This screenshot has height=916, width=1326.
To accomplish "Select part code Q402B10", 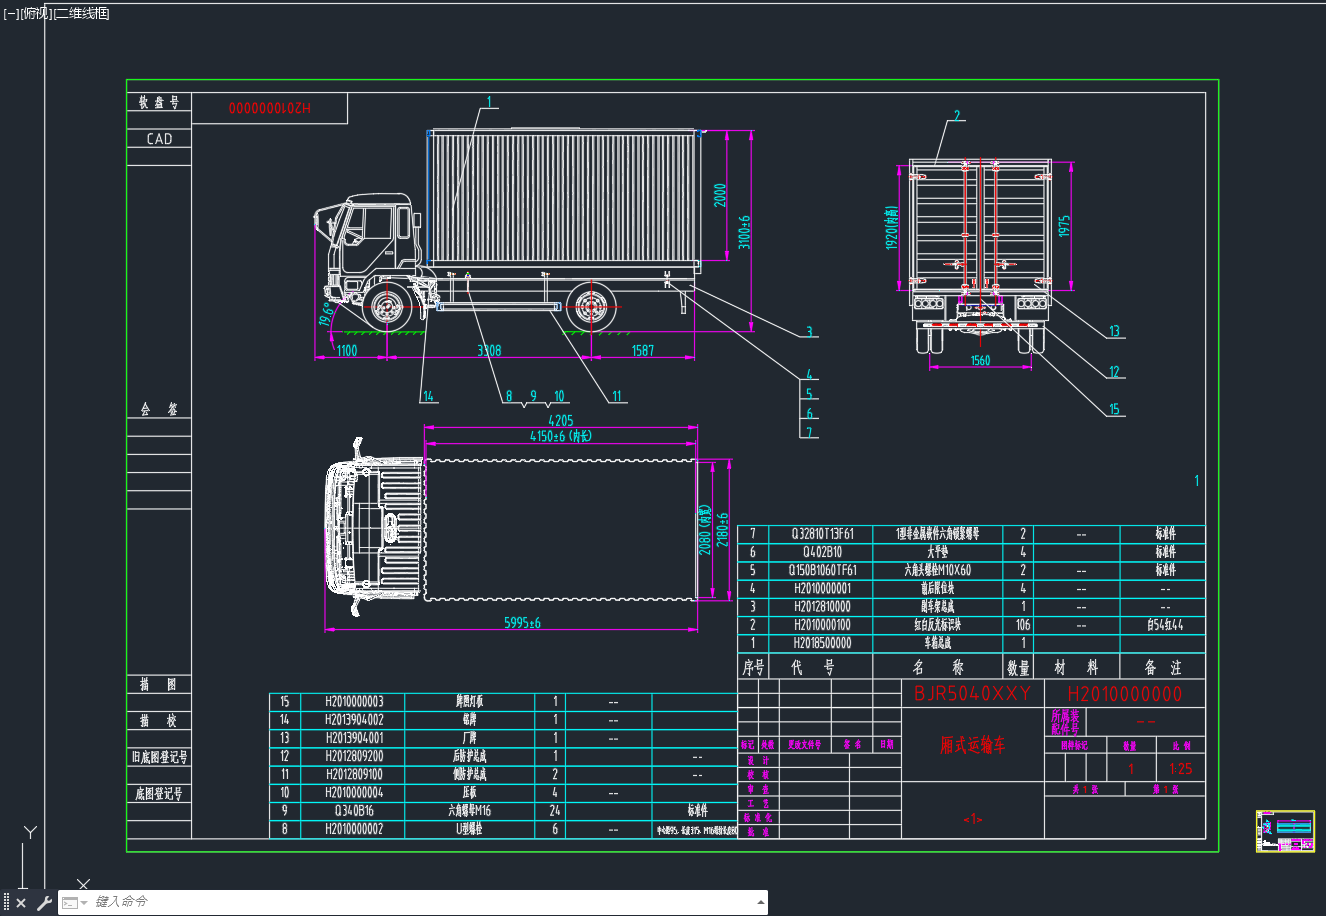I will [x=823, y=552].
